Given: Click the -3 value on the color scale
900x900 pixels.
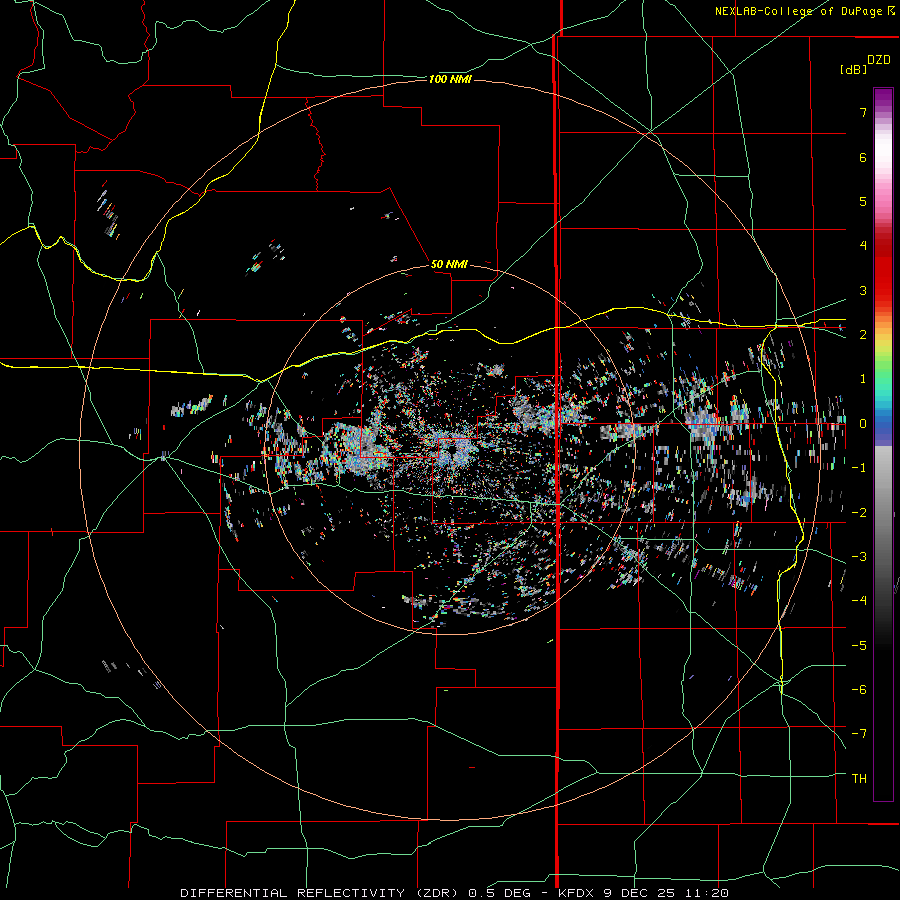Looking at the screenshot, I should pyautogui.click(x=859, y=557).
